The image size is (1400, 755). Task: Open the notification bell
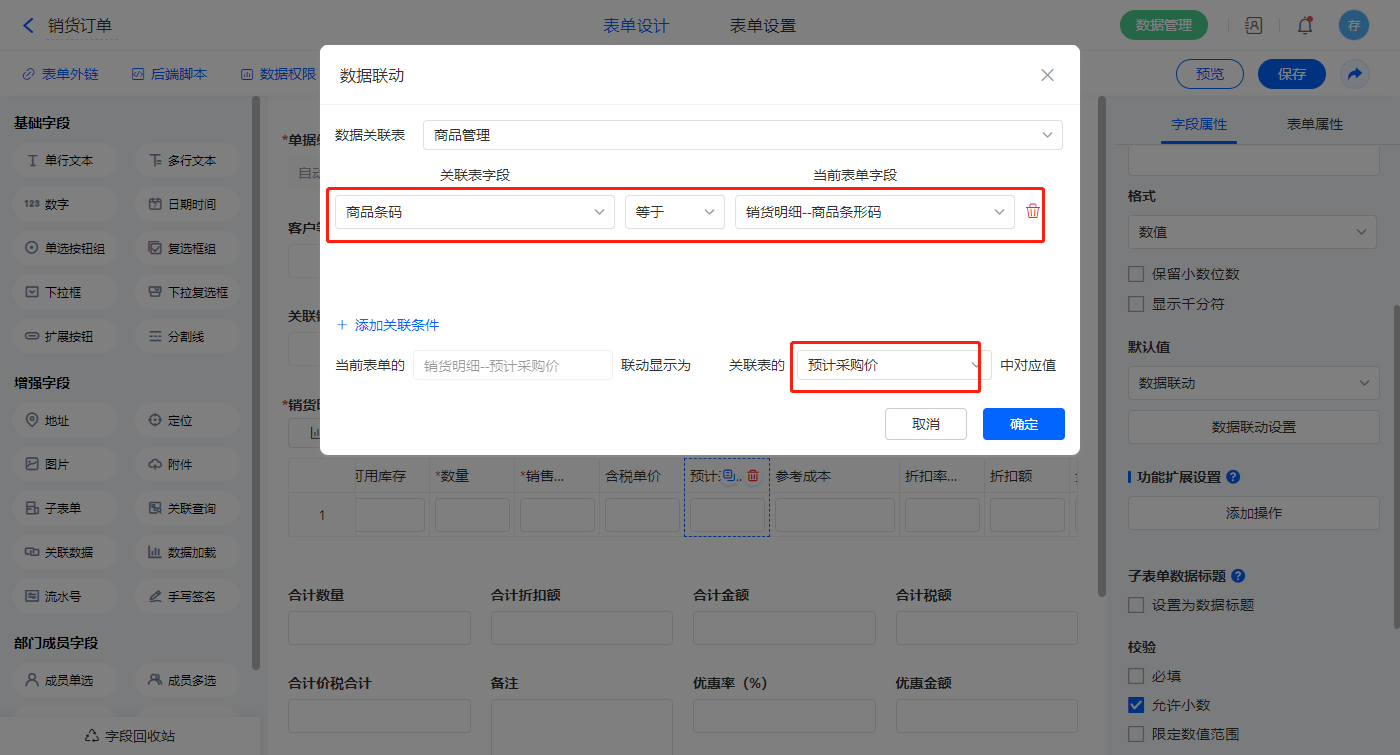(x=1304, y=26)
